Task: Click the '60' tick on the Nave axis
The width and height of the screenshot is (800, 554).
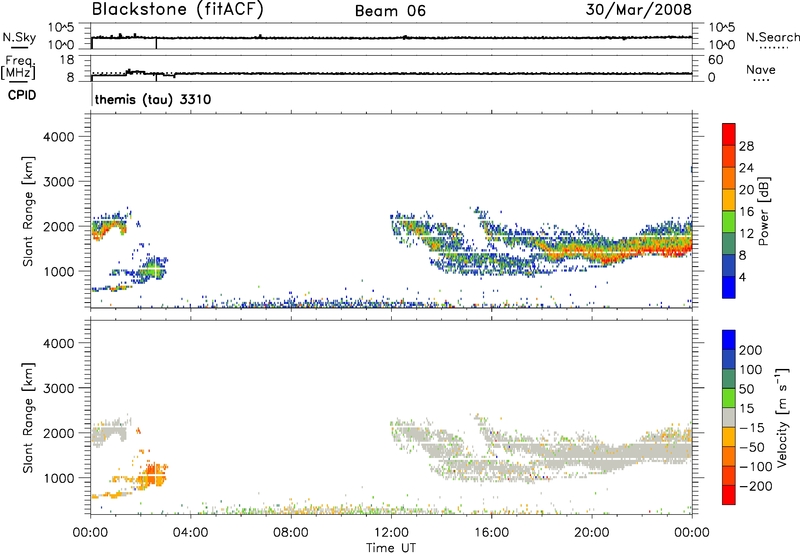Action: coord(715,60)
